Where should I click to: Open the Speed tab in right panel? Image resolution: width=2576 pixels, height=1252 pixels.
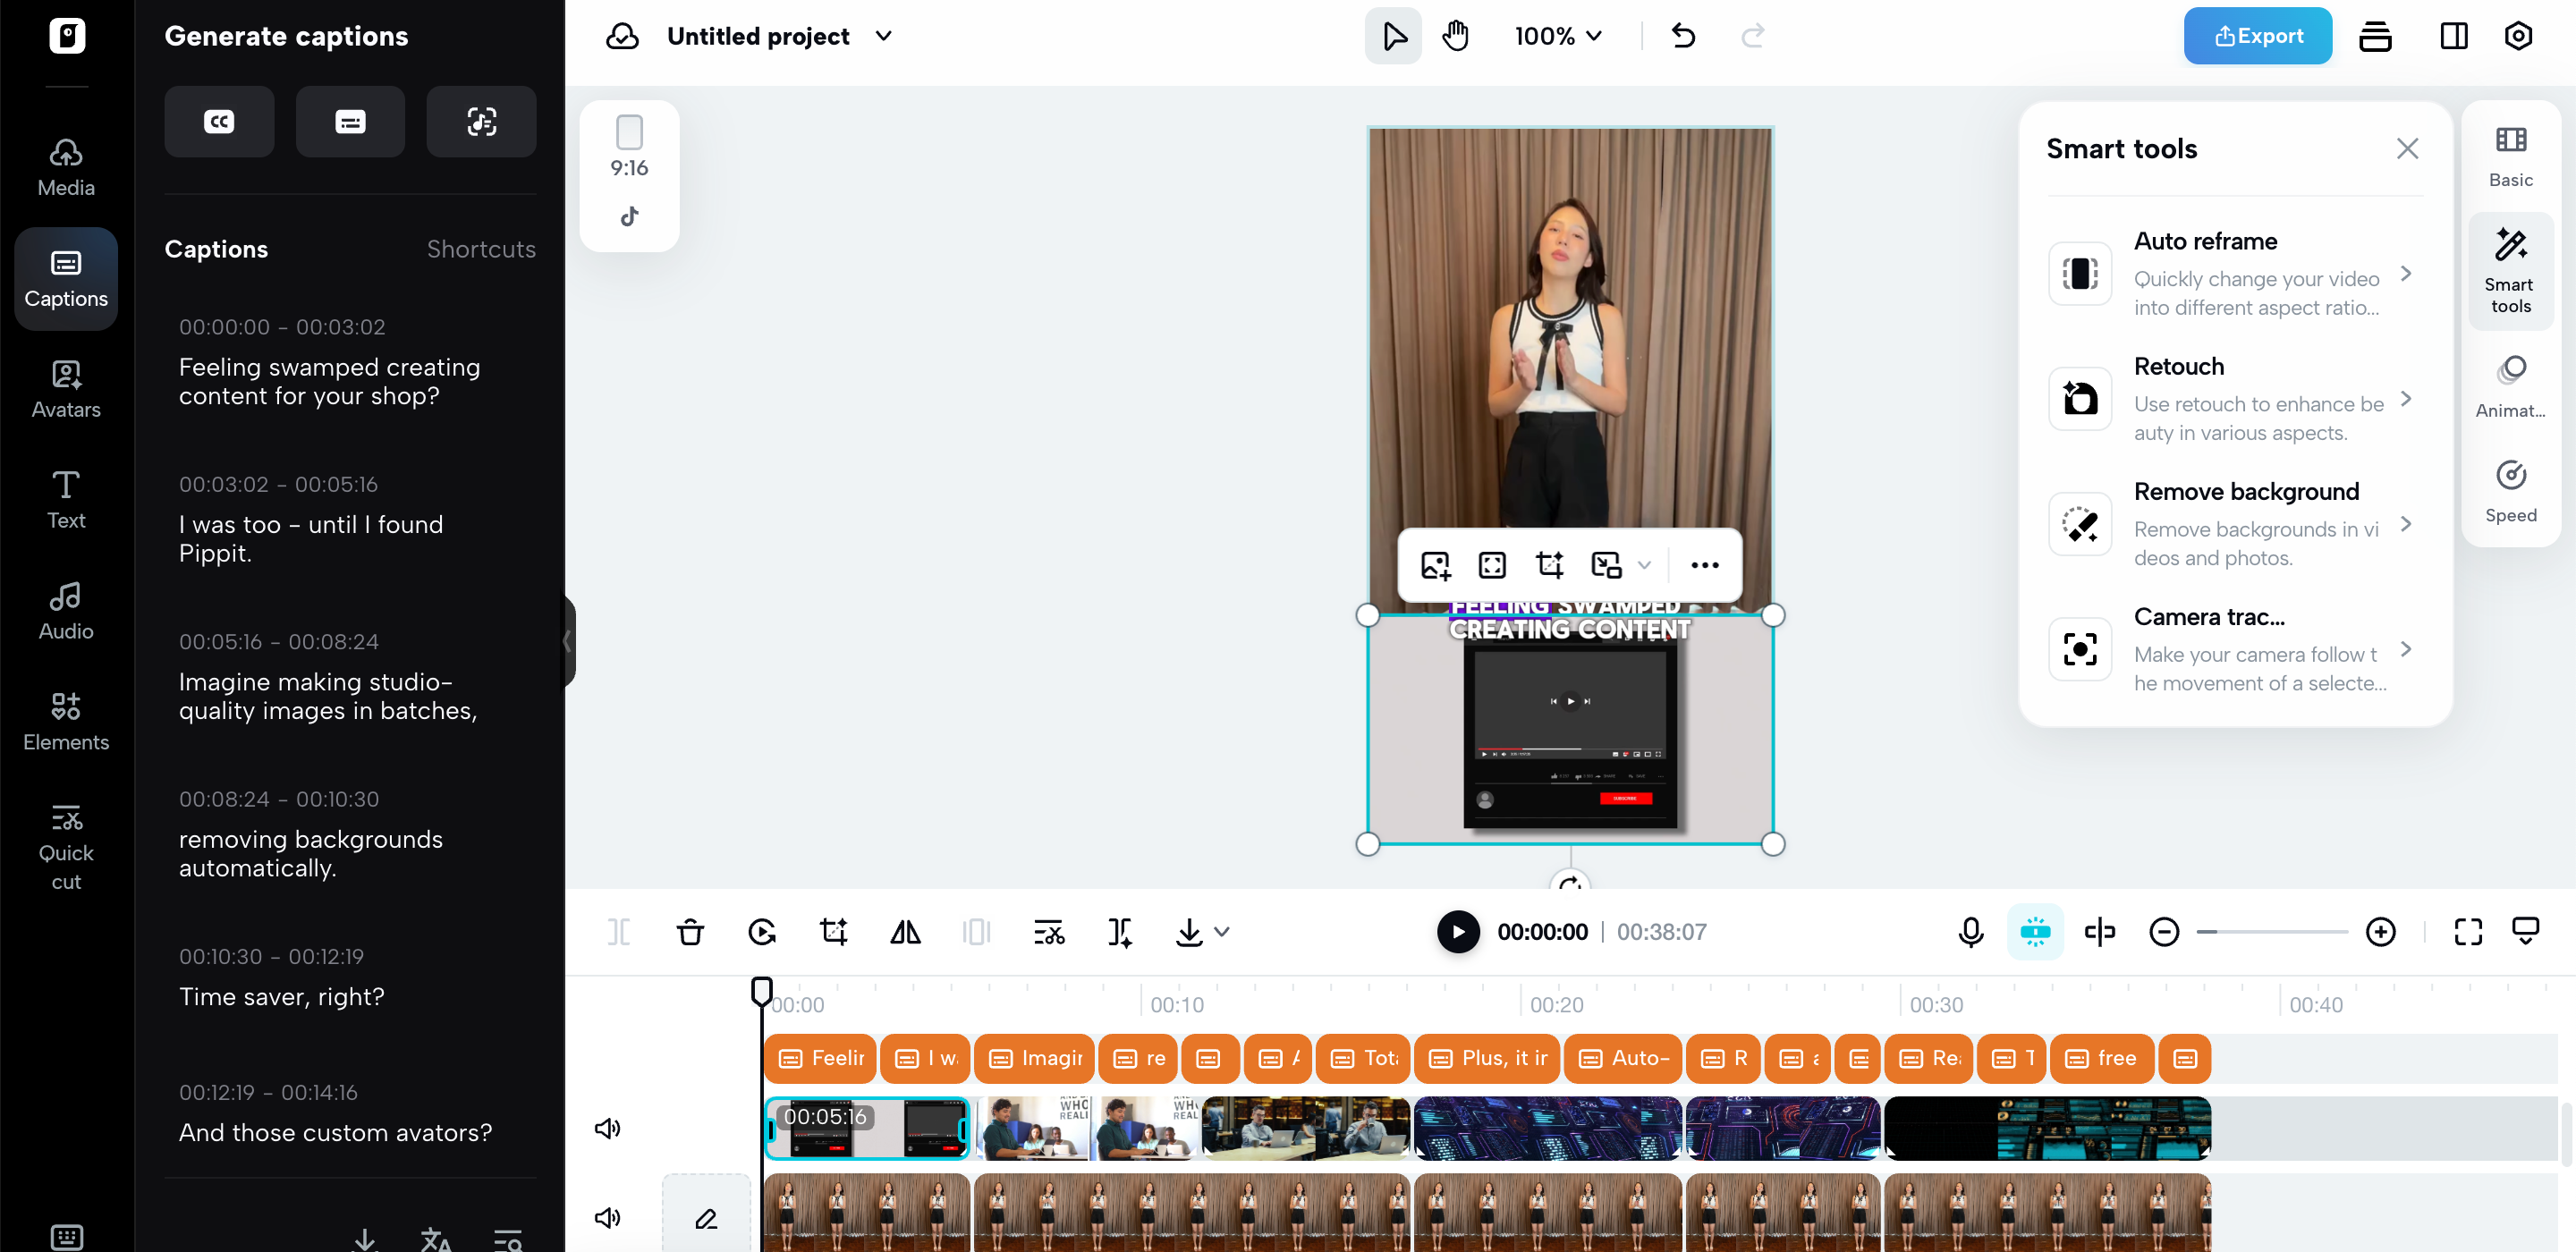[x=2510, y=490]
